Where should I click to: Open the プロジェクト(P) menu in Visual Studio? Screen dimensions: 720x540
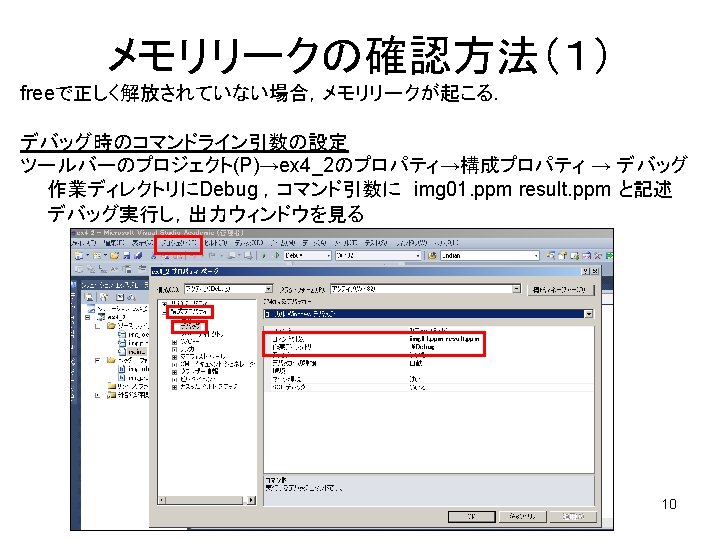pos(178,243)
